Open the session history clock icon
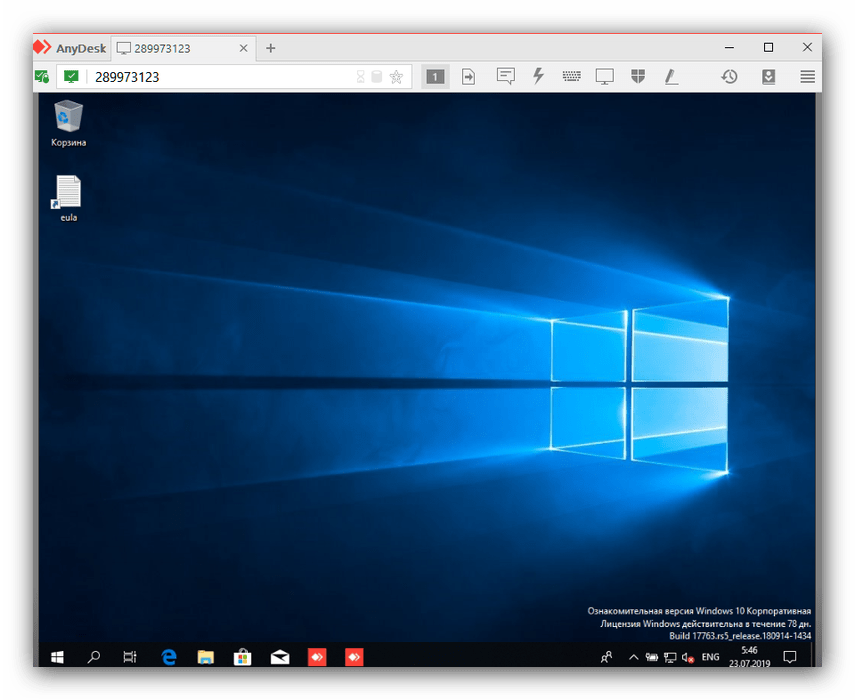The height and width of the screenshot is (700, 855). (x=729, y=76)
